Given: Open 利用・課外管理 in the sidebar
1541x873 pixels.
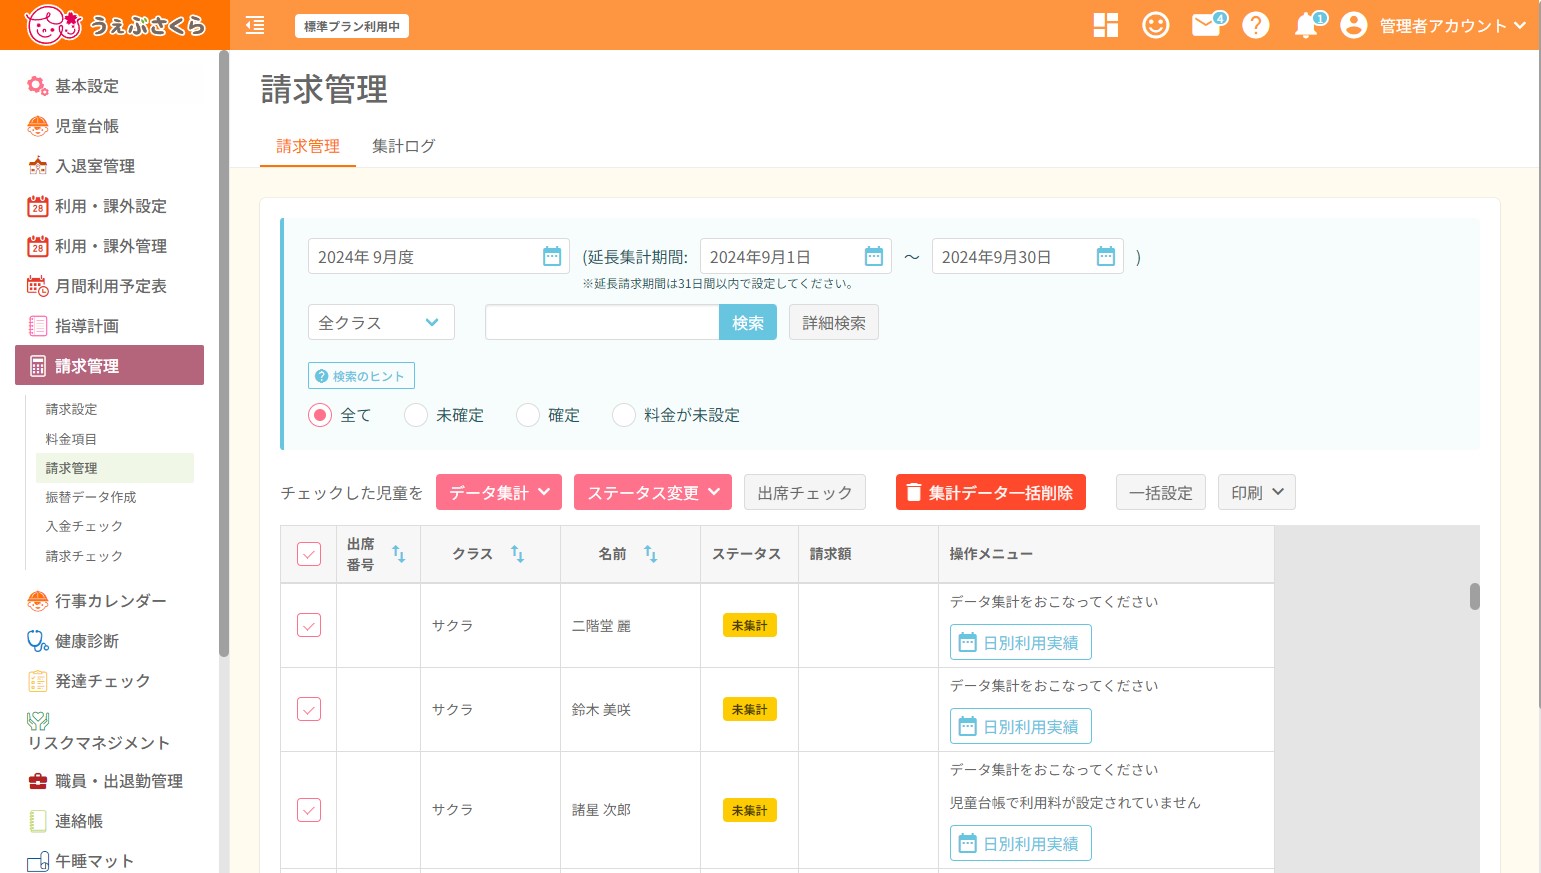Looking at the screenshot, I should pos(110,246).
